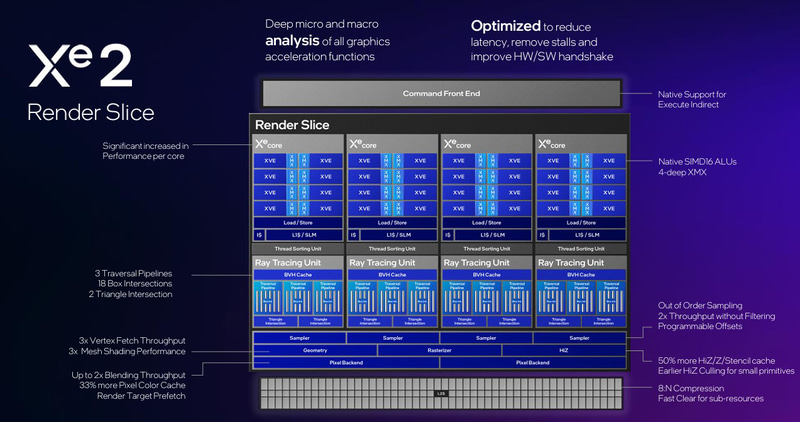The width and height of the screenshot is (800, 422).
Task: Click the 'Programmable Offsets' text
Action: click(x=700, y=327)
